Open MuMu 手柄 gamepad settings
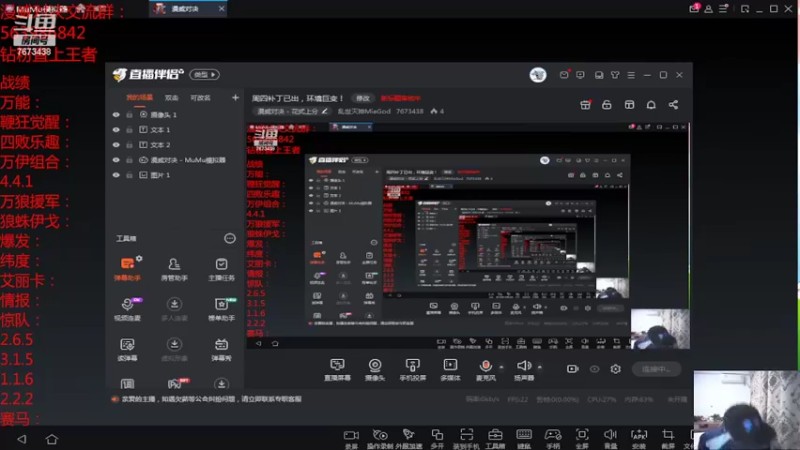Viewport: 800px width, 450px height. click(x=553, y=438)
